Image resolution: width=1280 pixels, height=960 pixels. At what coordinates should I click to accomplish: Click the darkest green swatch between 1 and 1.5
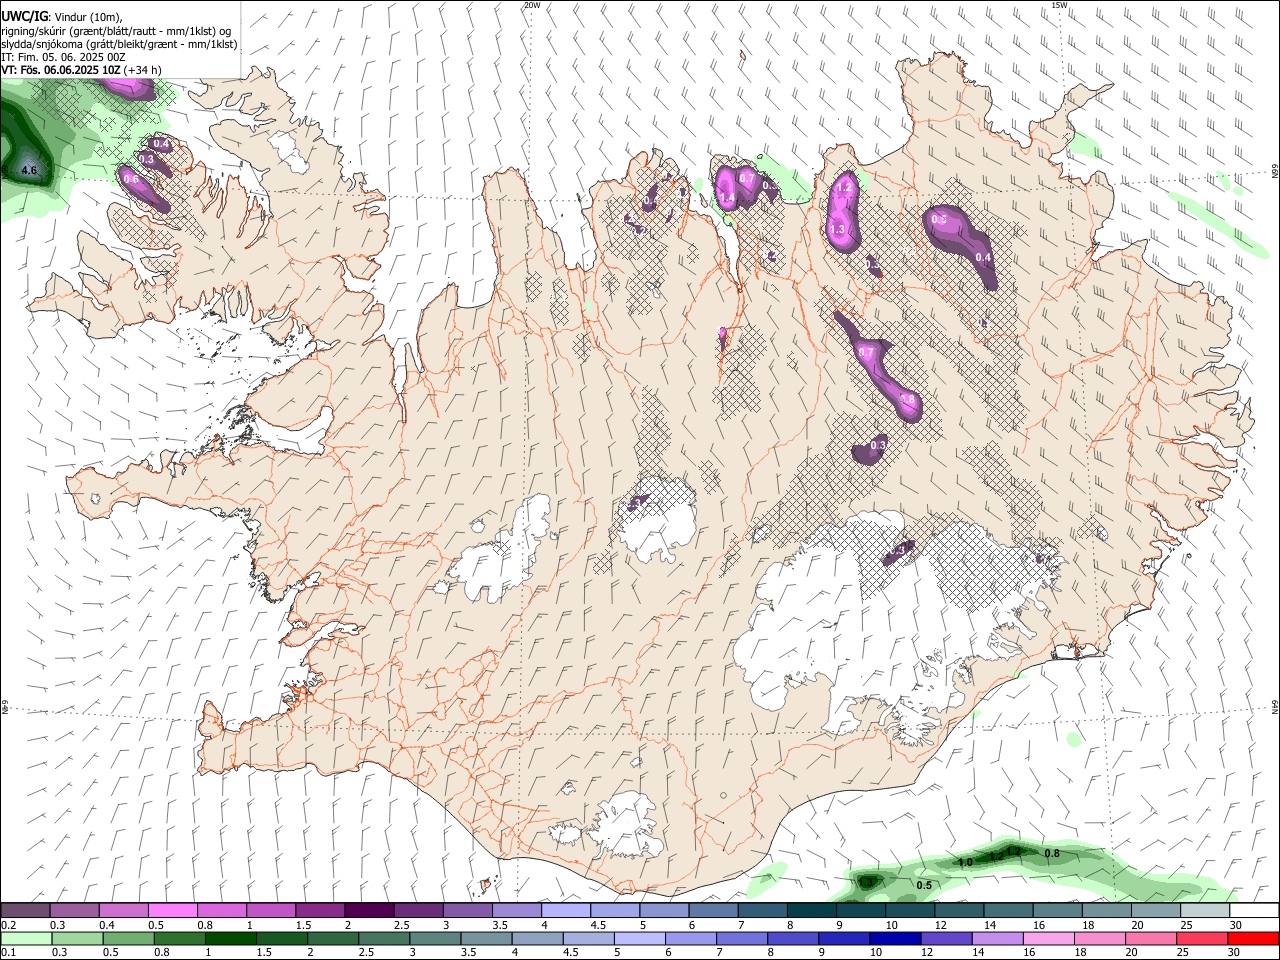(230, 939)
